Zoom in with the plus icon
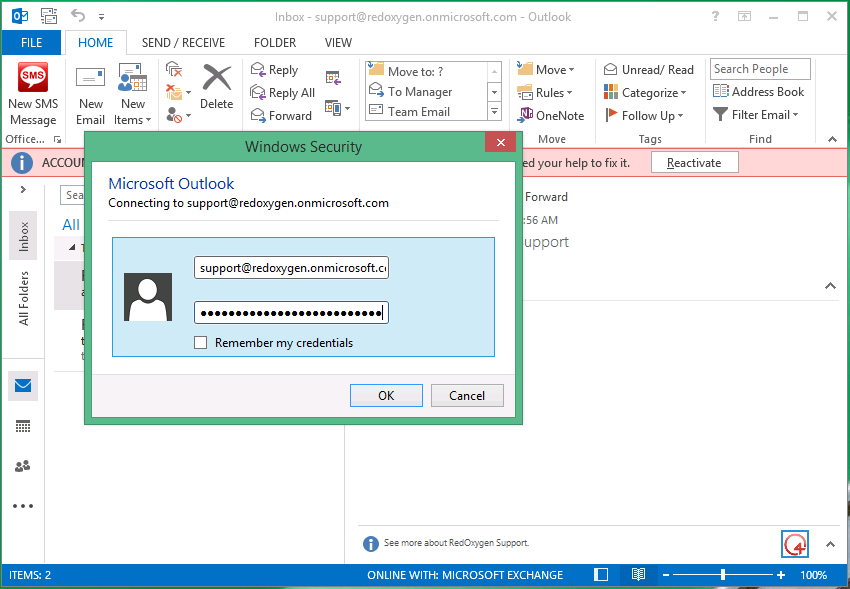 (x=781, y=575)
